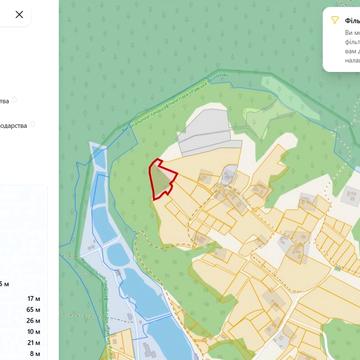Click the boundary length value "8 м"

[35, 354]
